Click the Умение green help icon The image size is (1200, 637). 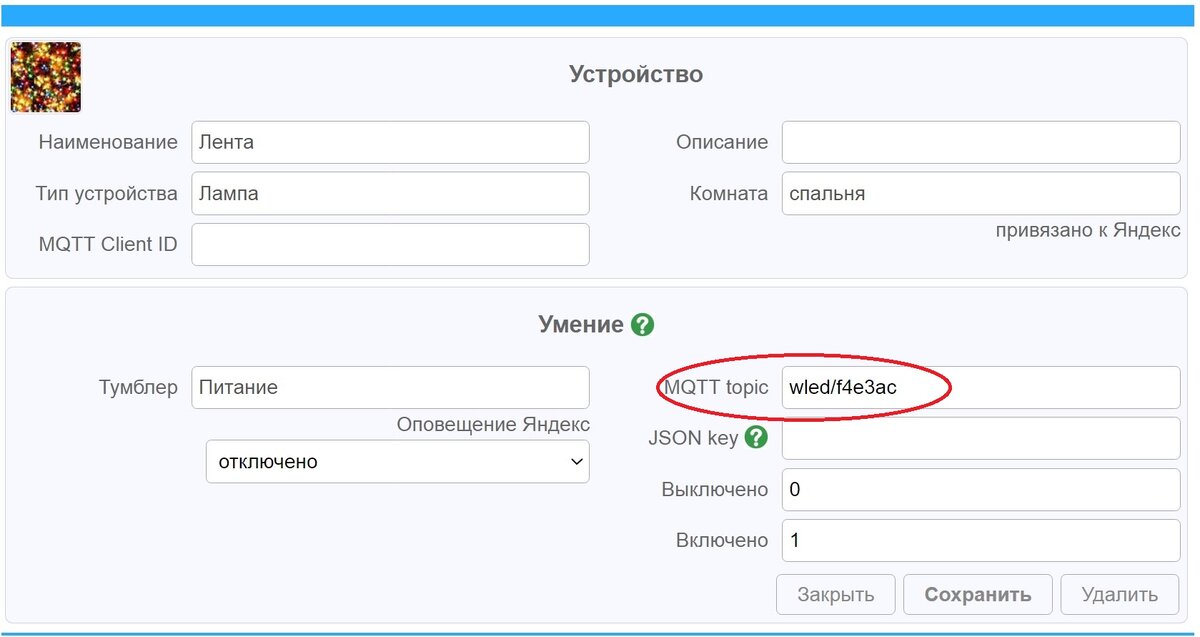click(643, 324)
